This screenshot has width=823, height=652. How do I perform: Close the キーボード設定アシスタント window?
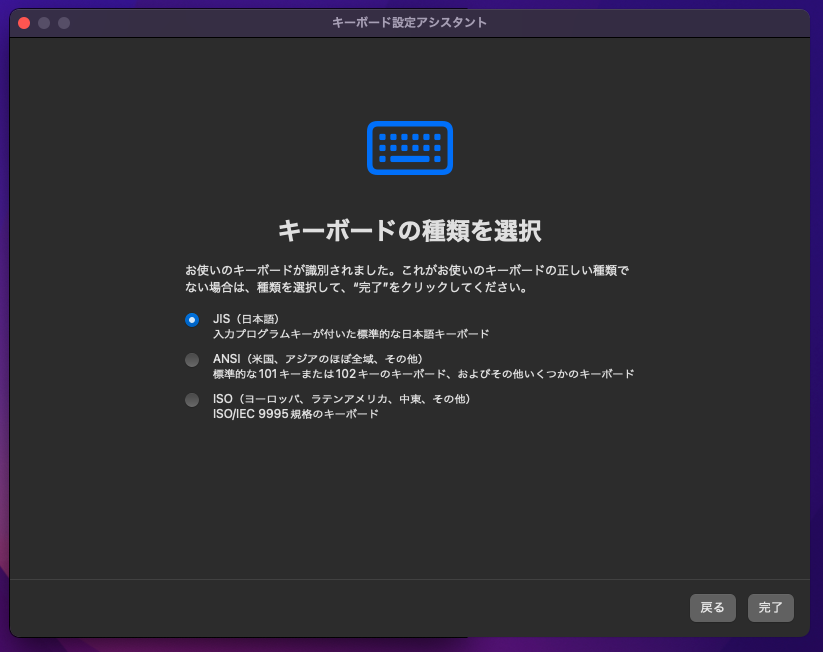(x=24, y=23)
